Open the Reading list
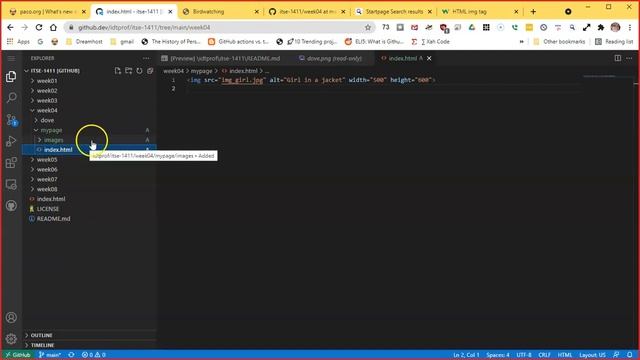This screenshot has width=640, height=360. 614,42
